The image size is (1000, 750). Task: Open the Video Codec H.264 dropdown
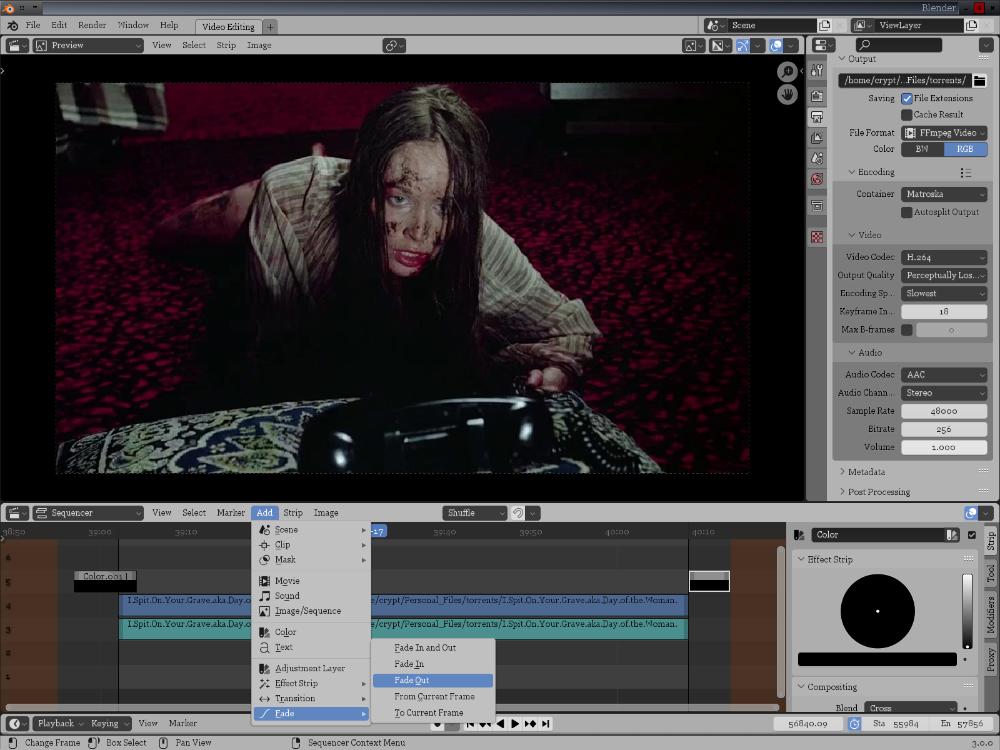tap(945, 257)
